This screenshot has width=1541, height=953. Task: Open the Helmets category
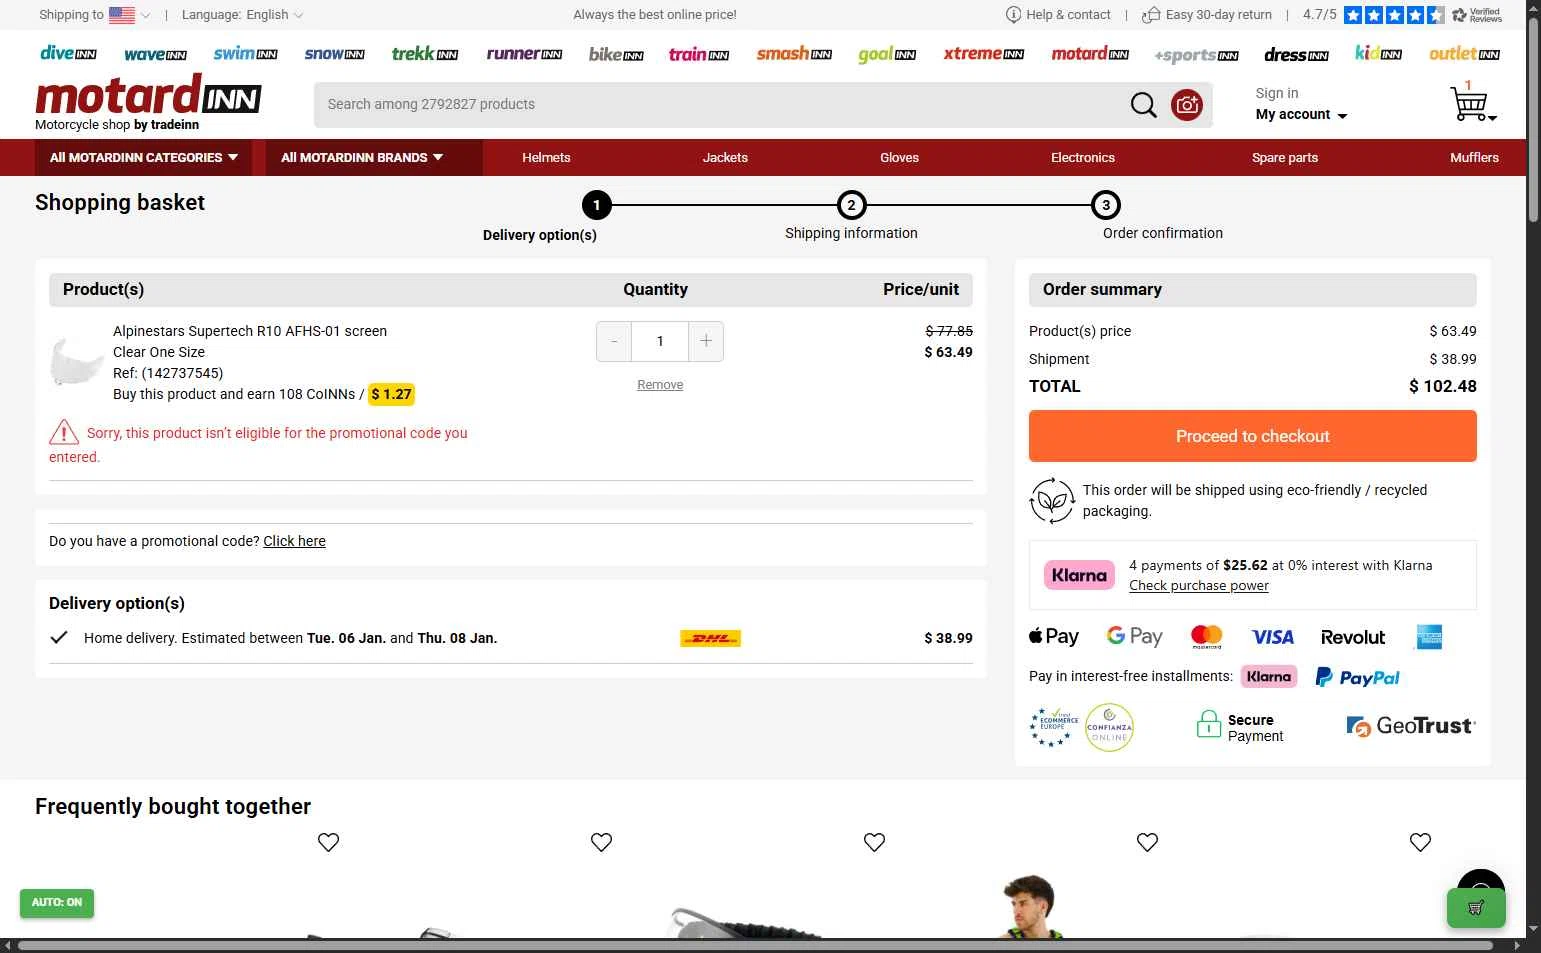pyautogui.click(x=546, y=158)
